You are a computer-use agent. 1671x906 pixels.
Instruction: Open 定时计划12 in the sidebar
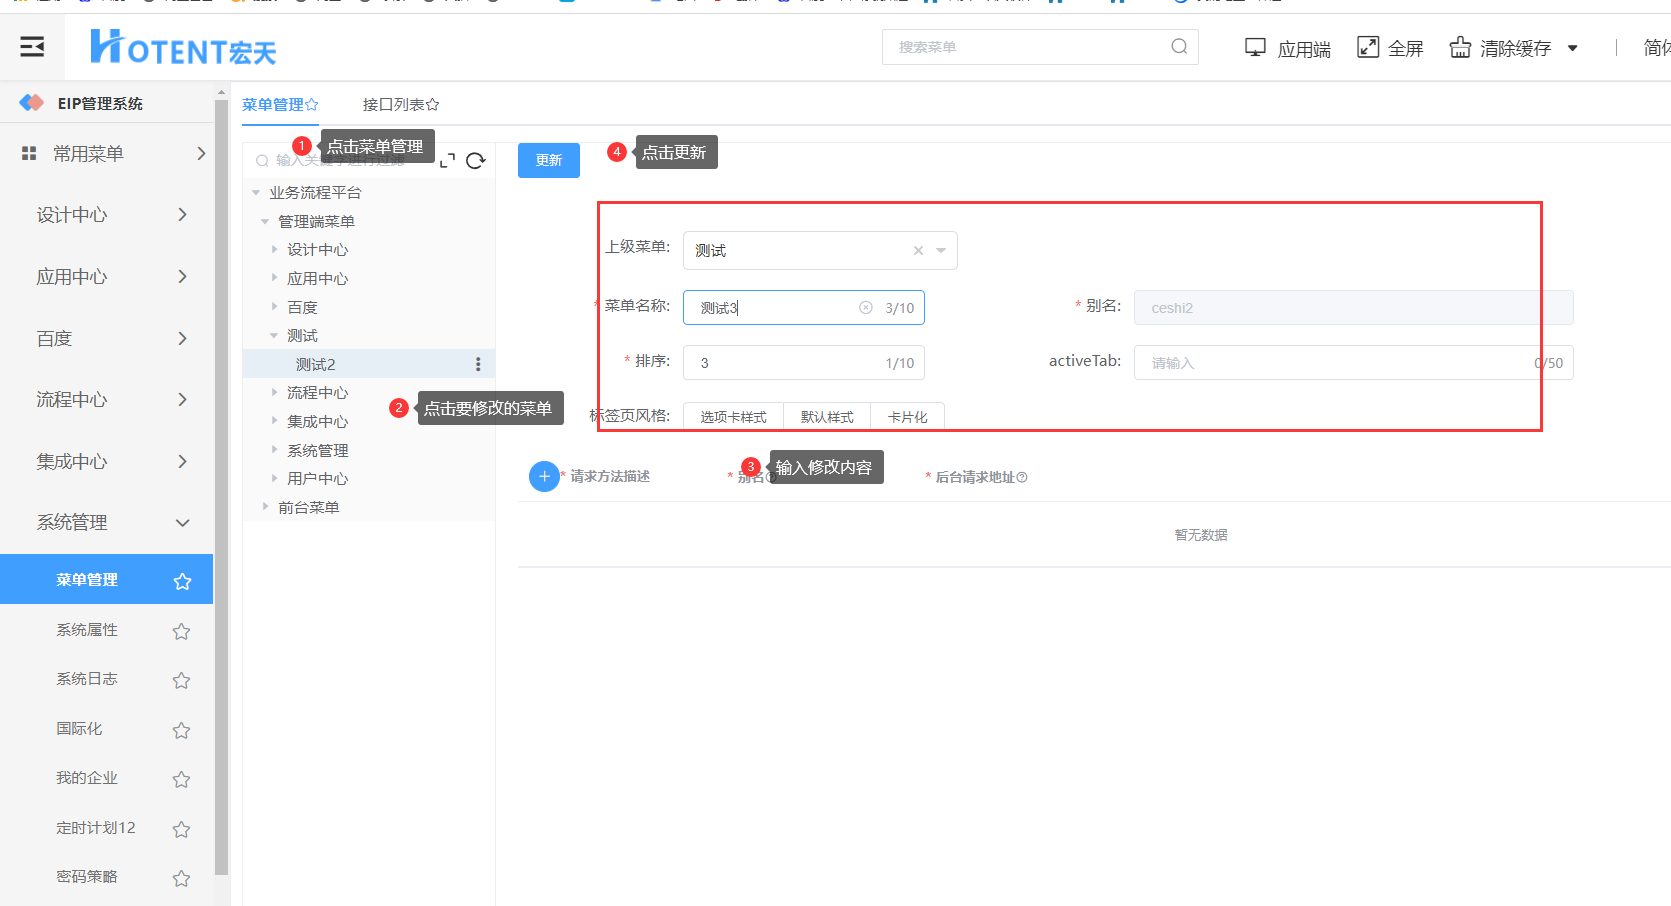tap(96, 828)
